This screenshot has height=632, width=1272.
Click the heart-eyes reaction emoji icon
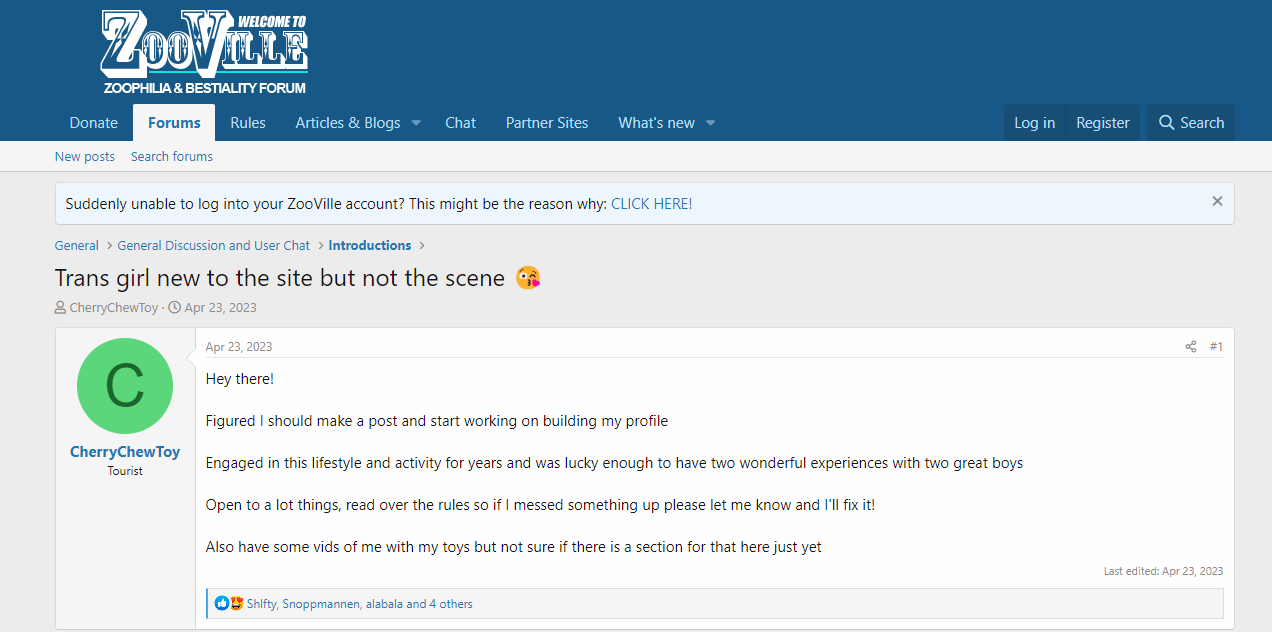point(236,604)
